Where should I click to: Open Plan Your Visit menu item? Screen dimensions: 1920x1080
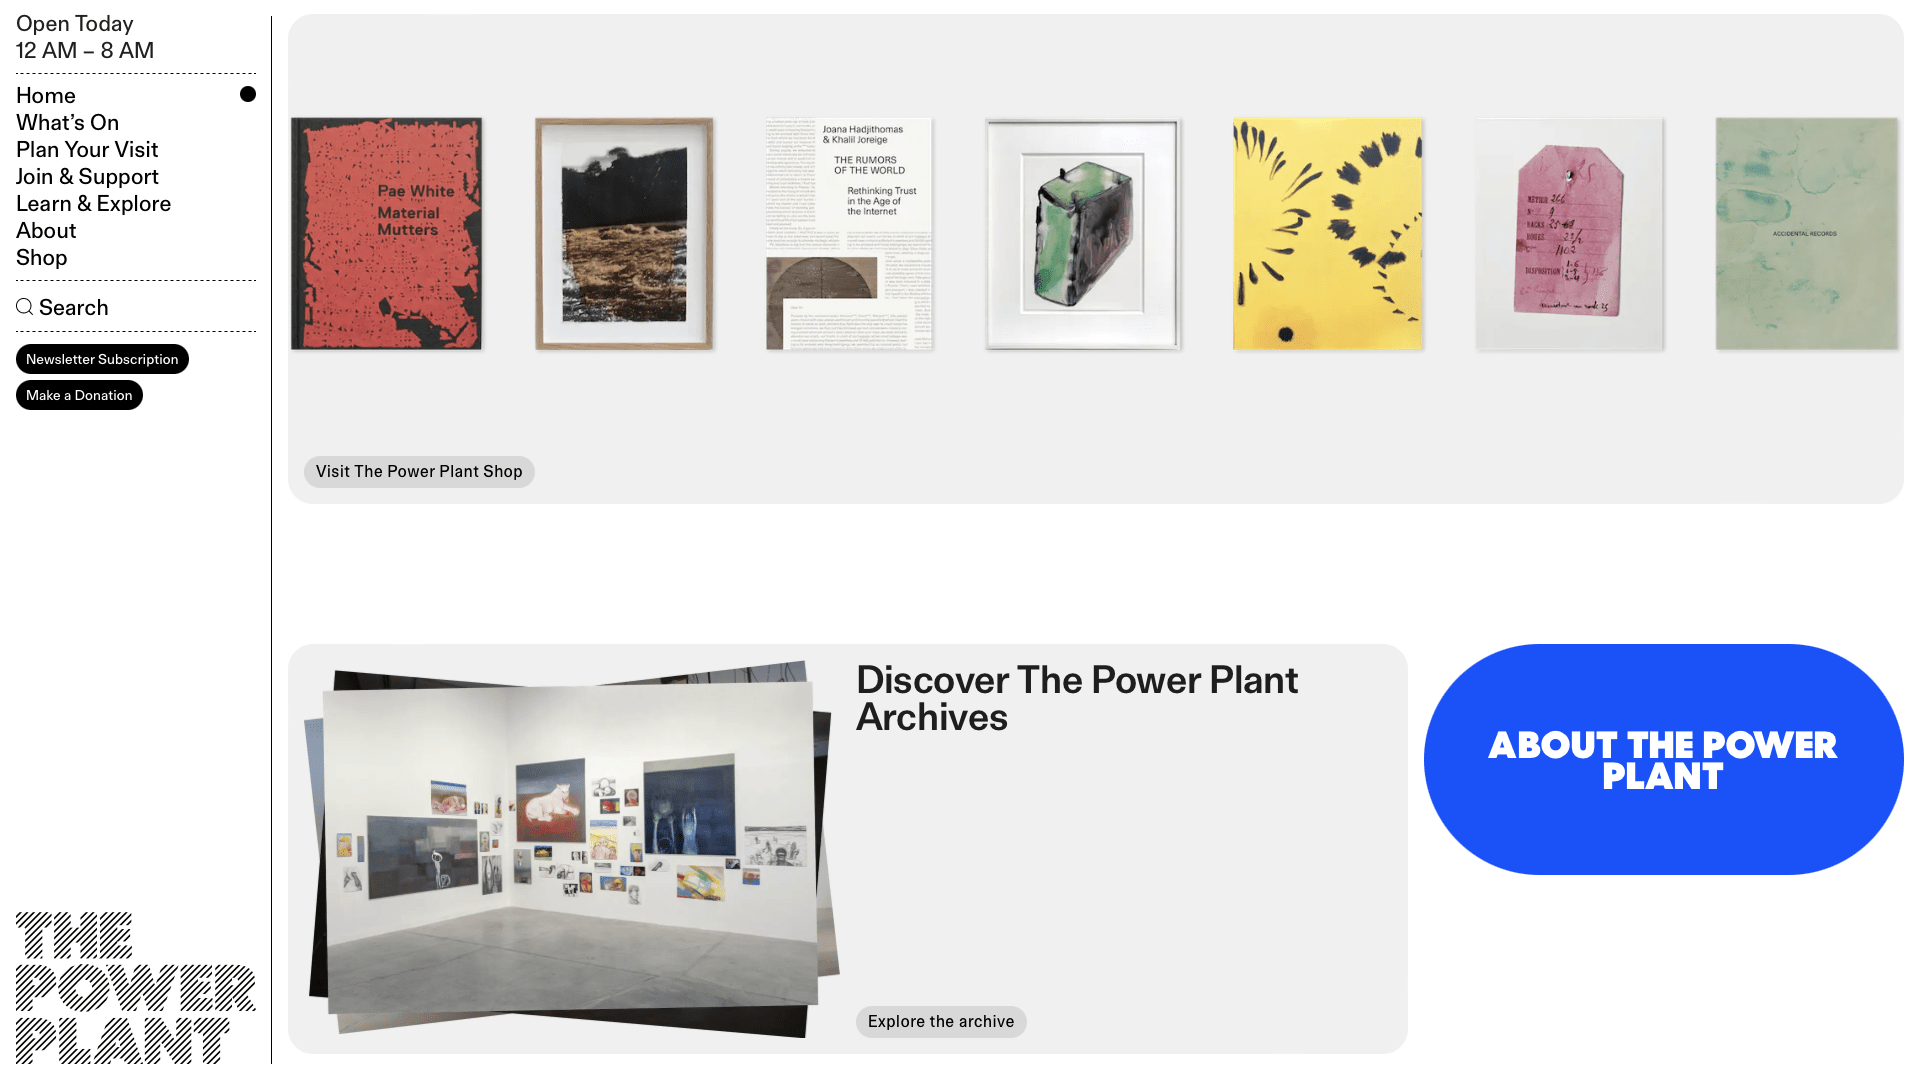pos(87,149)
